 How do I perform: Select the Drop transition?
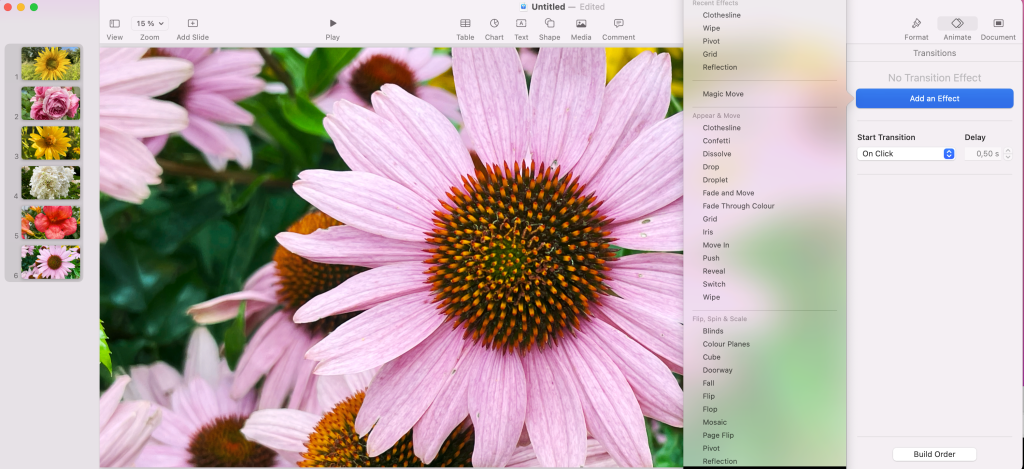coord(711,167)
